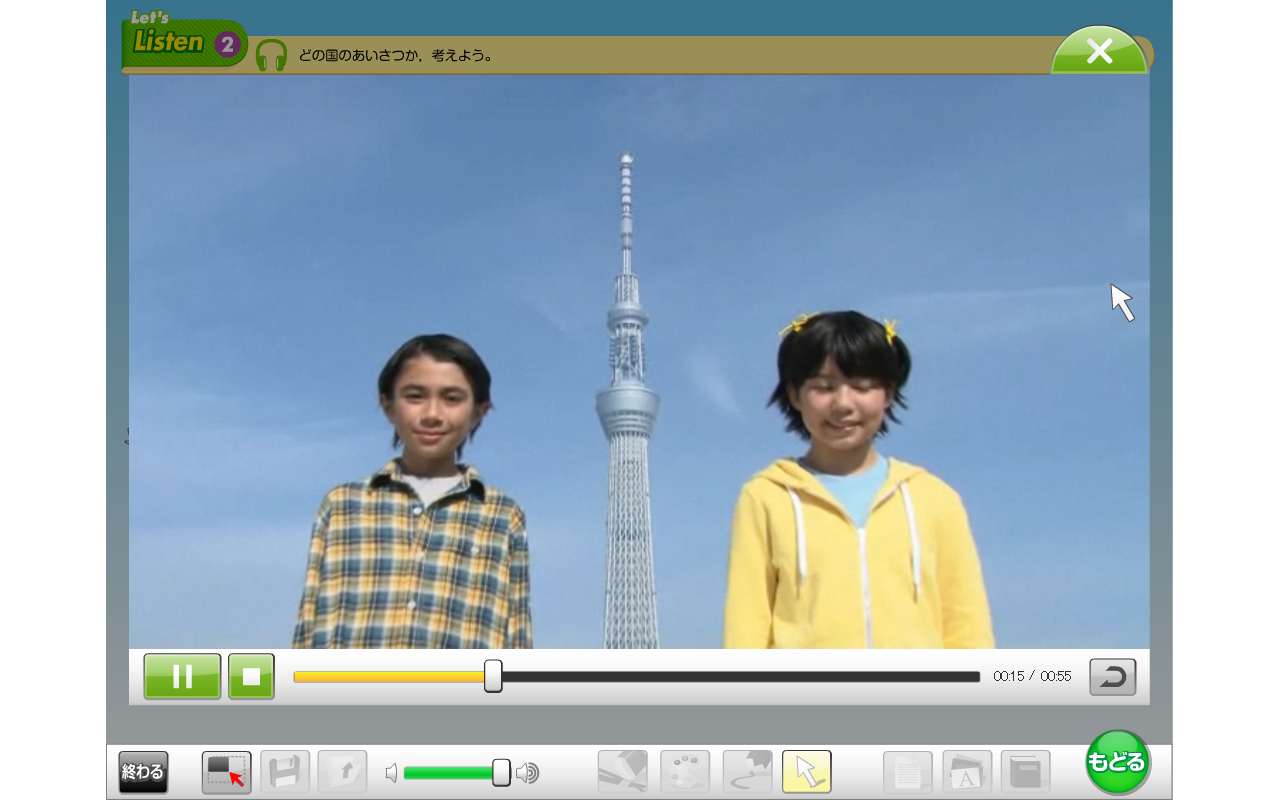Select the screen capture area tool

coord(226,772)
